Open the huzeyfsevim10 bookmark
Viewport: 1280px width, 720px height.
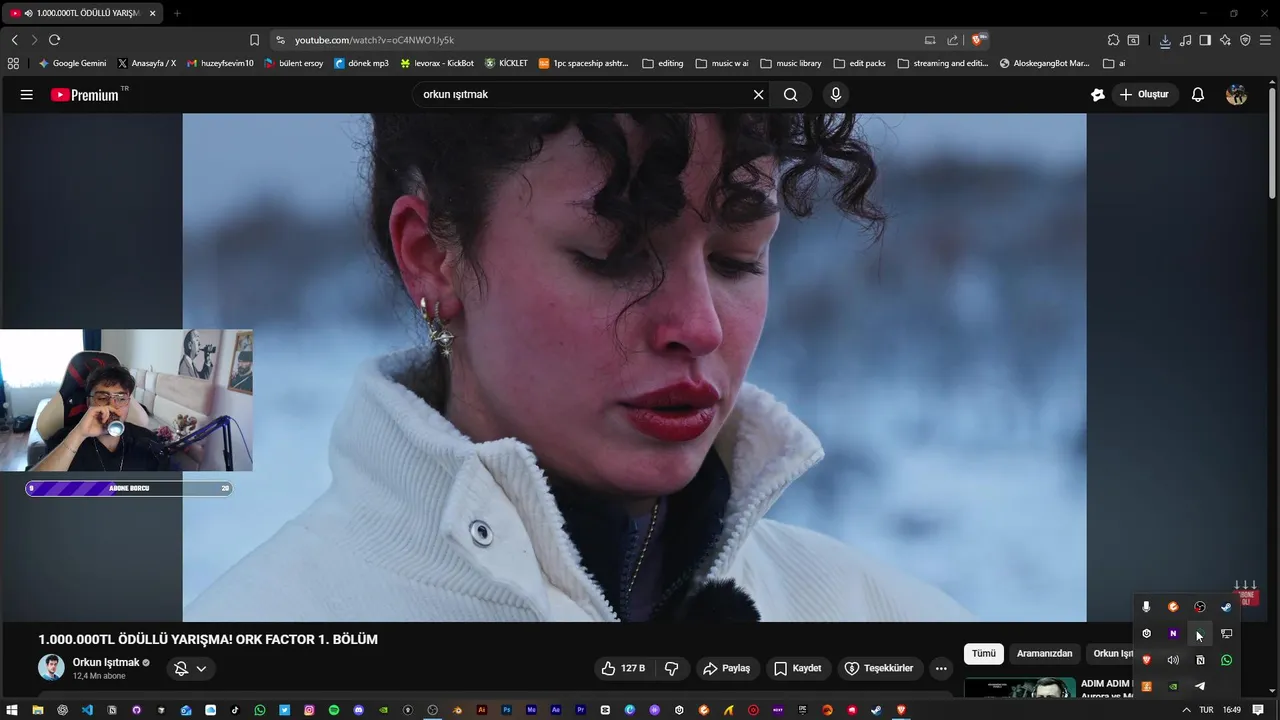pos(220,63)
